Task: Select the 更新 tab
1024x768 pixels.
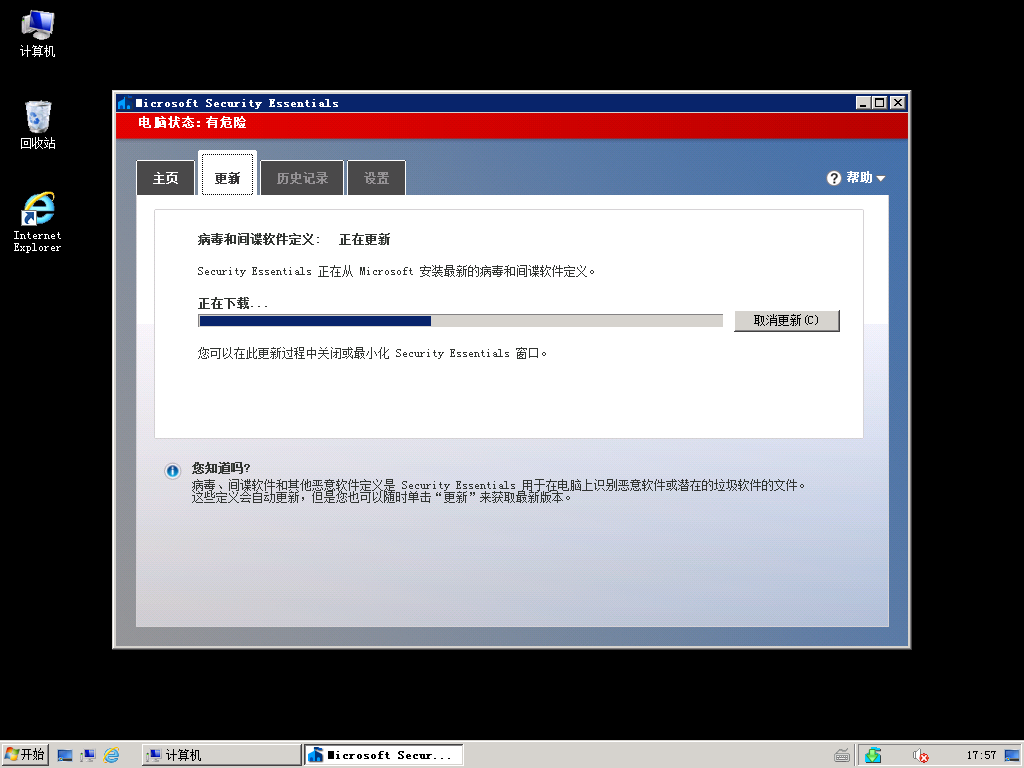Action: coord(227,175)
